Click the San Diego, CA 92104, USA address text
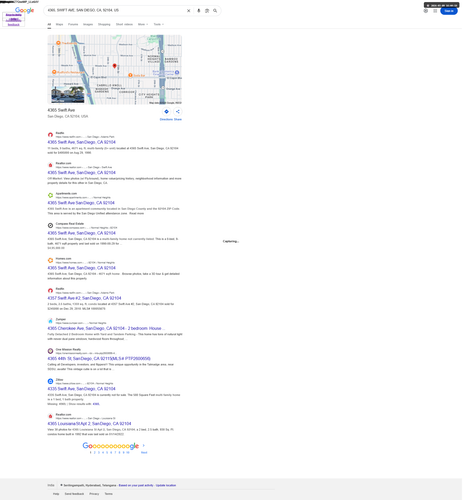Image resolution: width=466 pixels, height=500 pixels. coord(68,116)
